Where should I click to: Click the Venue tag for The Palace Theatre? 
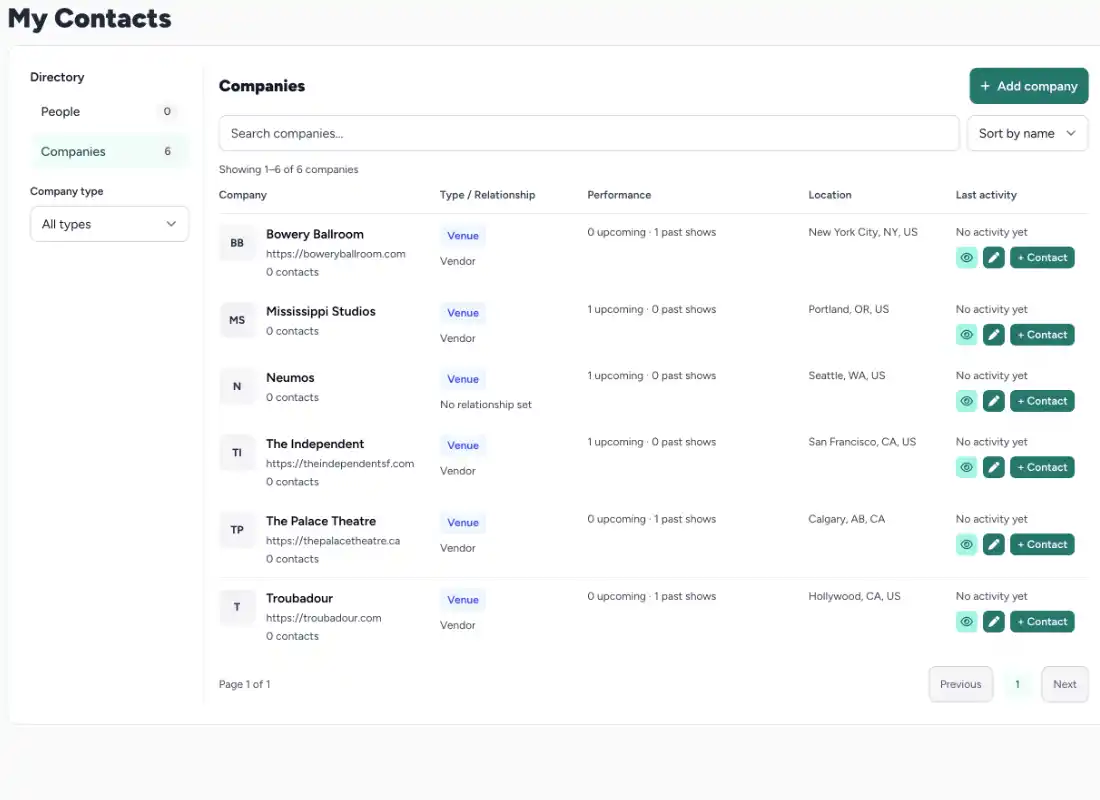462,523
